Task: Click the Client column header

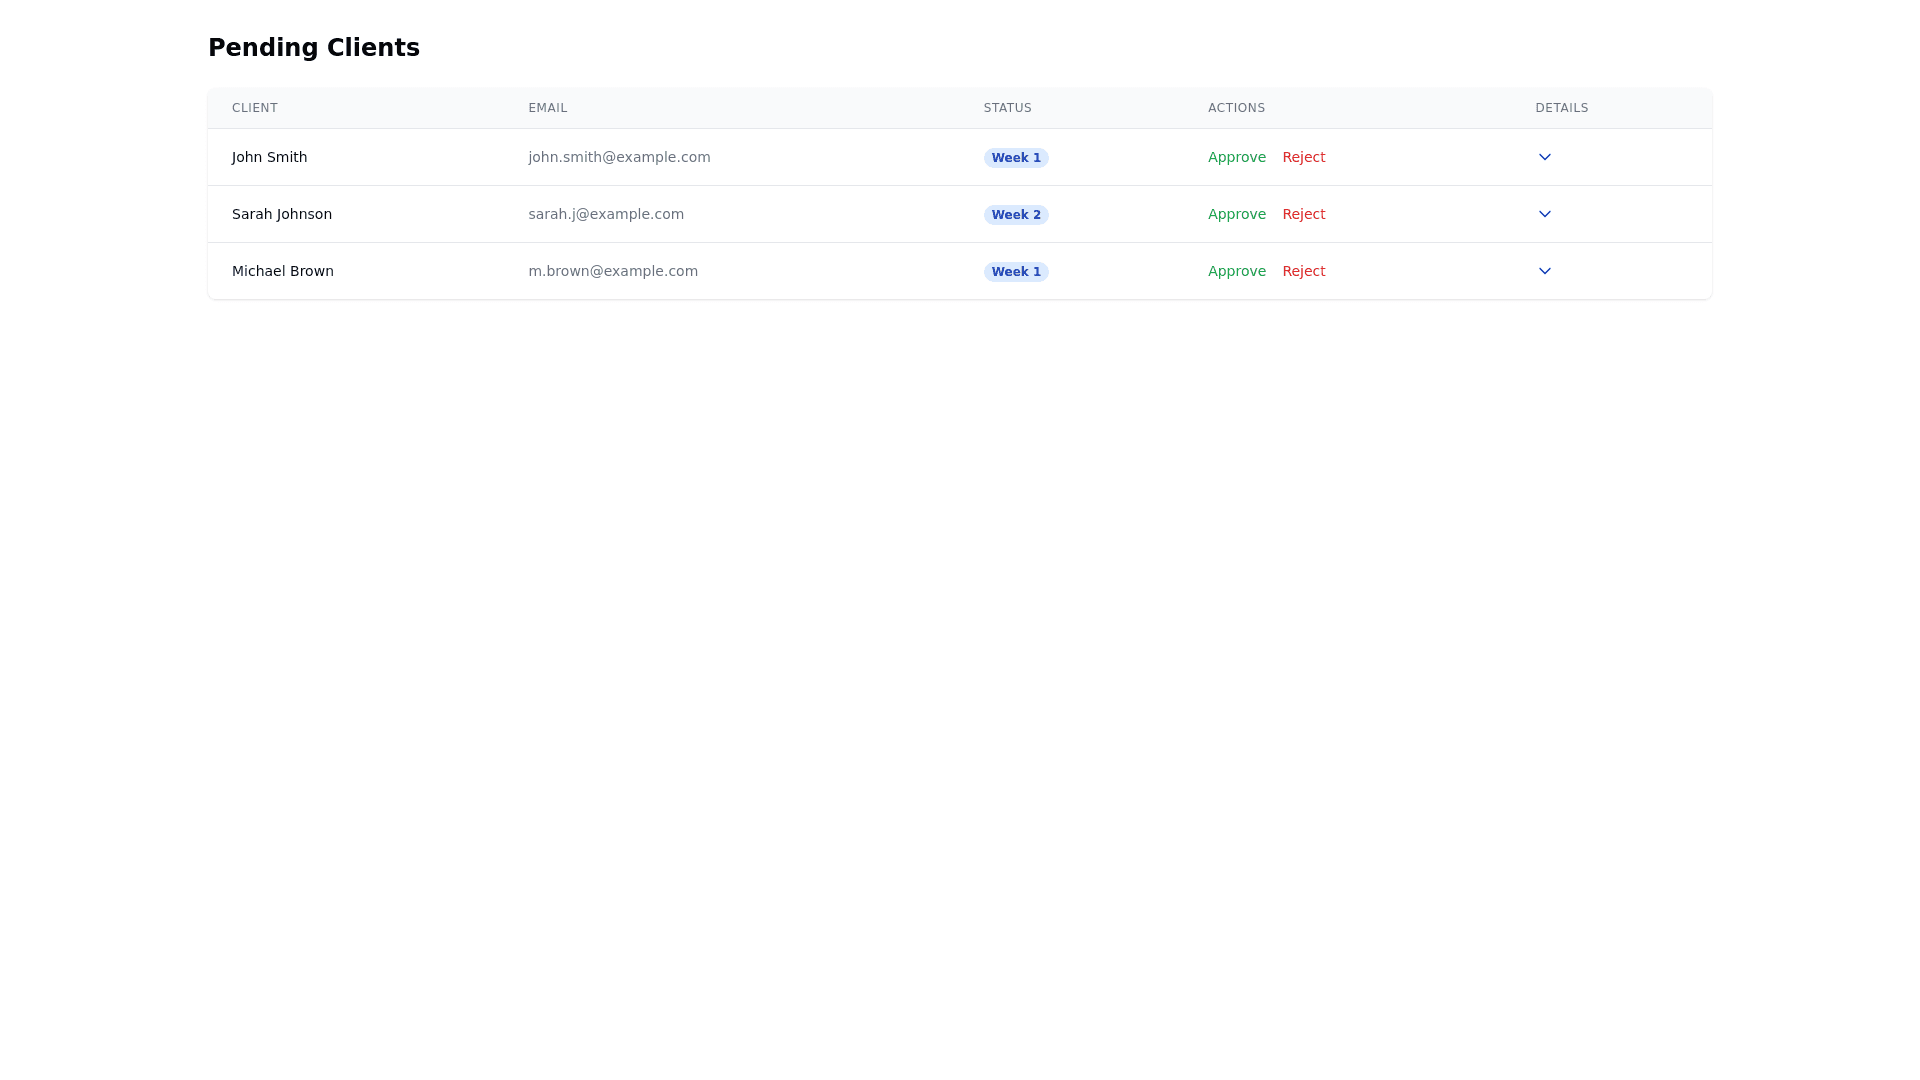Action: click(254, 108)
